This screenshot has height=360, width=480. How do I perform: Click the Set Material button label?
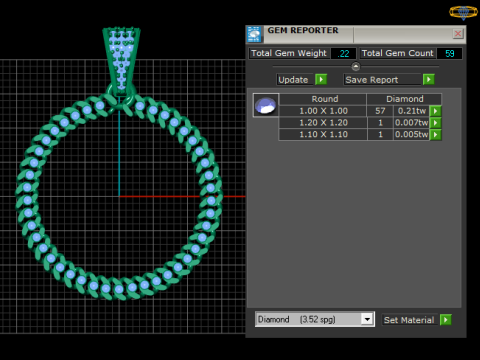pos(409,320)
